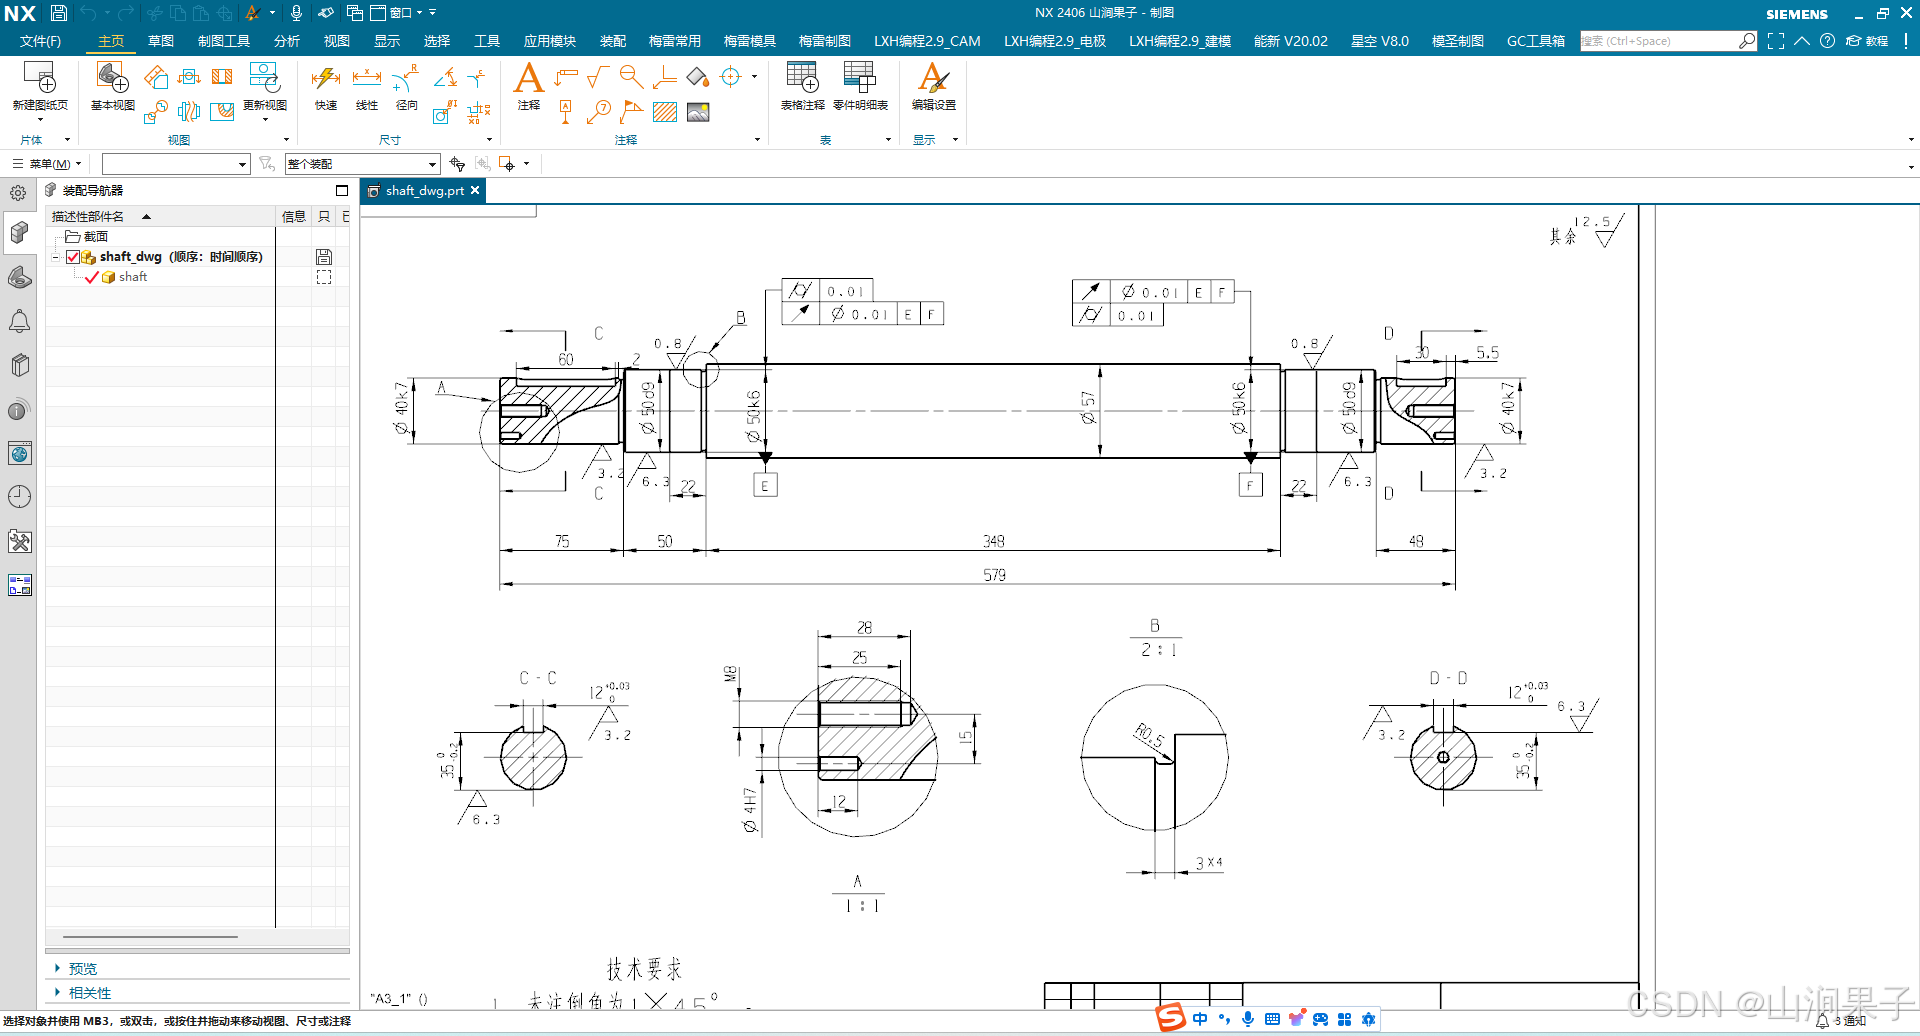Expand the 尺寸 group dropdown arrow
The width and height of the screenshot is (1920, 1036).
point(489,140)
